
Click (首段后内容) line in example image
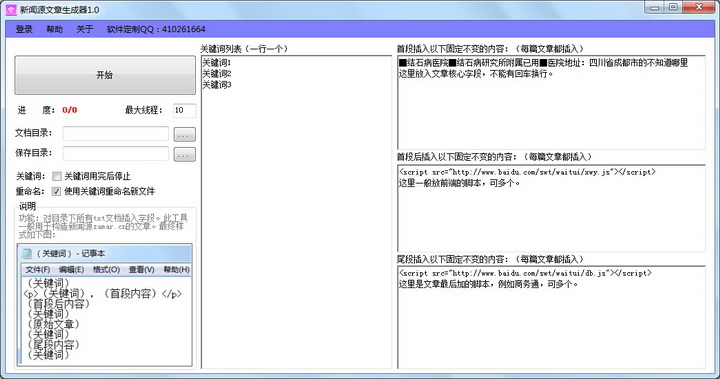(58, 304)
